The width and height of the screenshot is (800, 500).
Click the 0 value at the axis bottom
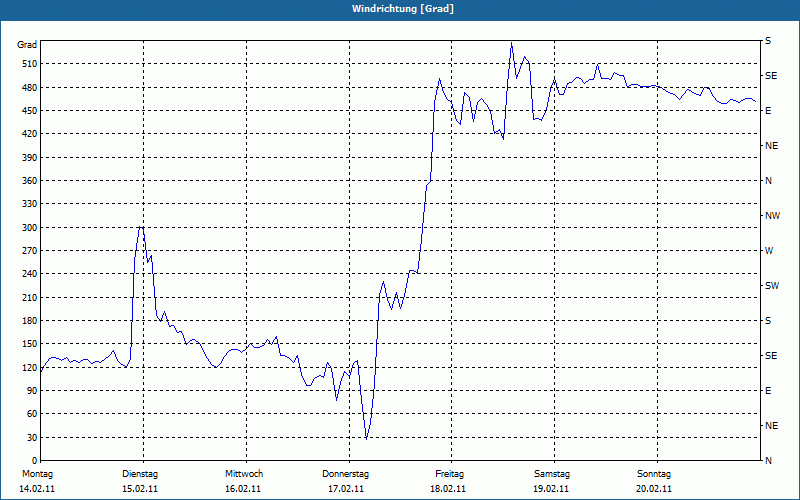(33, 461)
